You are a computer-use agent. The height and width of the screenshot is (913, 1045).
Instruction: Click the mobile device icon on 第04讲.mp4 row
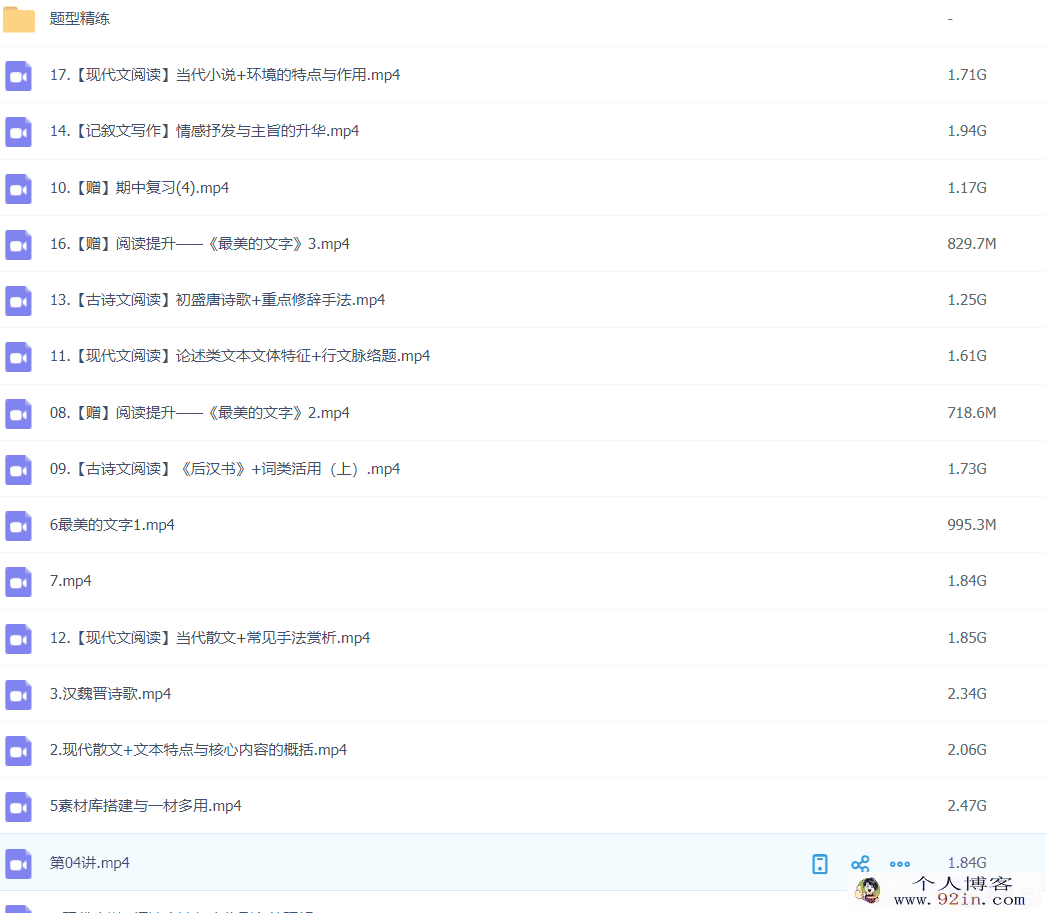[820, 864]
